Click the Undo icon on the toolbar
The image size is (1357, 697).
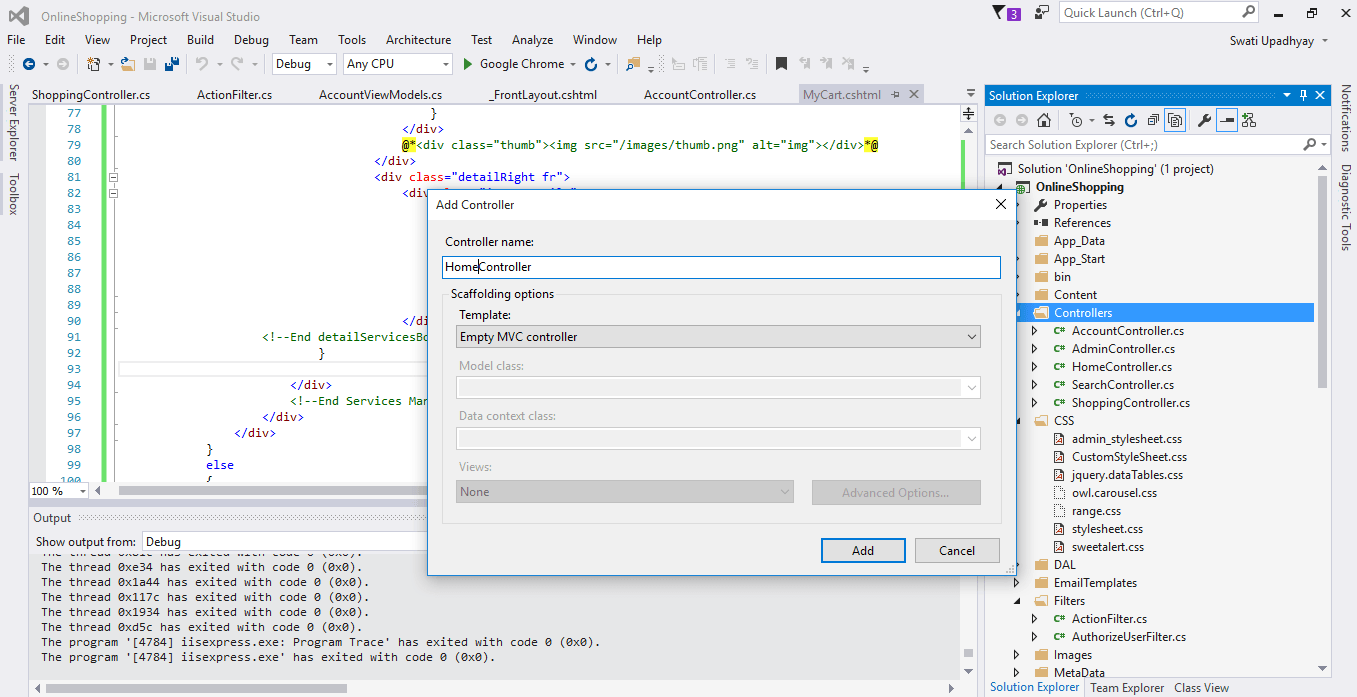coord(201,63)
